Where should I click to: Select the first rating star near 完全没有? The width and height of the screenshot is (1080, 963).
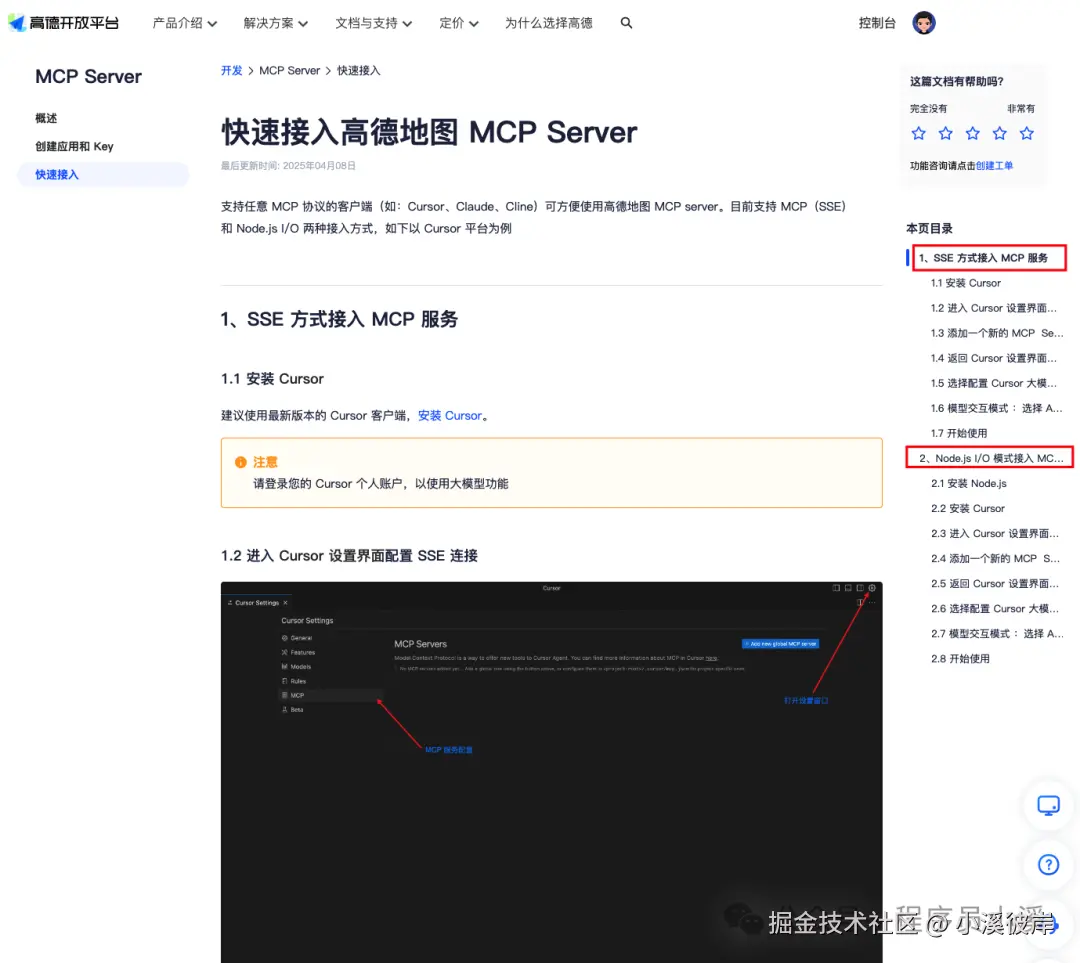[918, 133]
